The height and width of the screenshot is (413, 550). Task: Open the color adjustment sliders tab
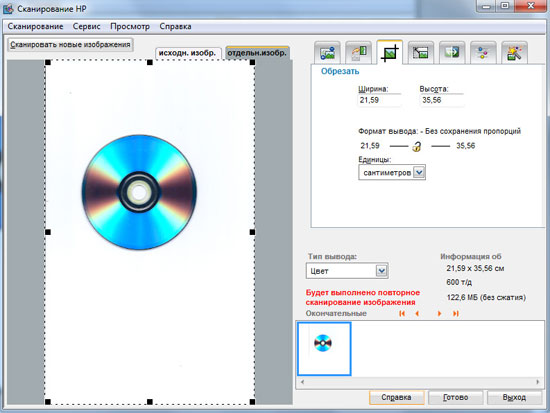click(483, 53)
